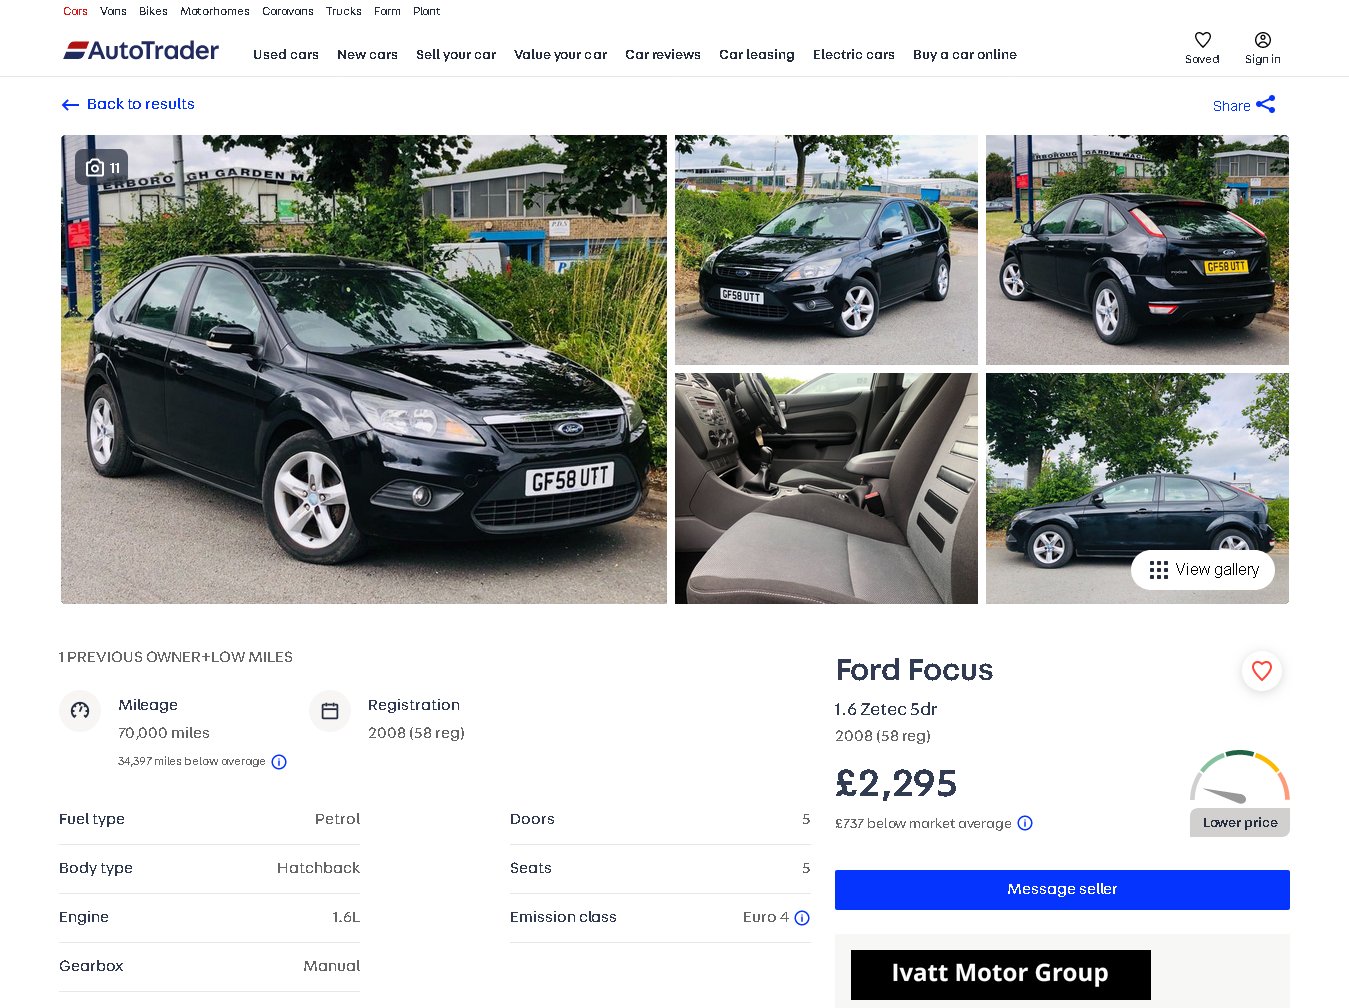
Task: Open the Car leasing link
Action: pyautogui.click(x=756, y=55)
